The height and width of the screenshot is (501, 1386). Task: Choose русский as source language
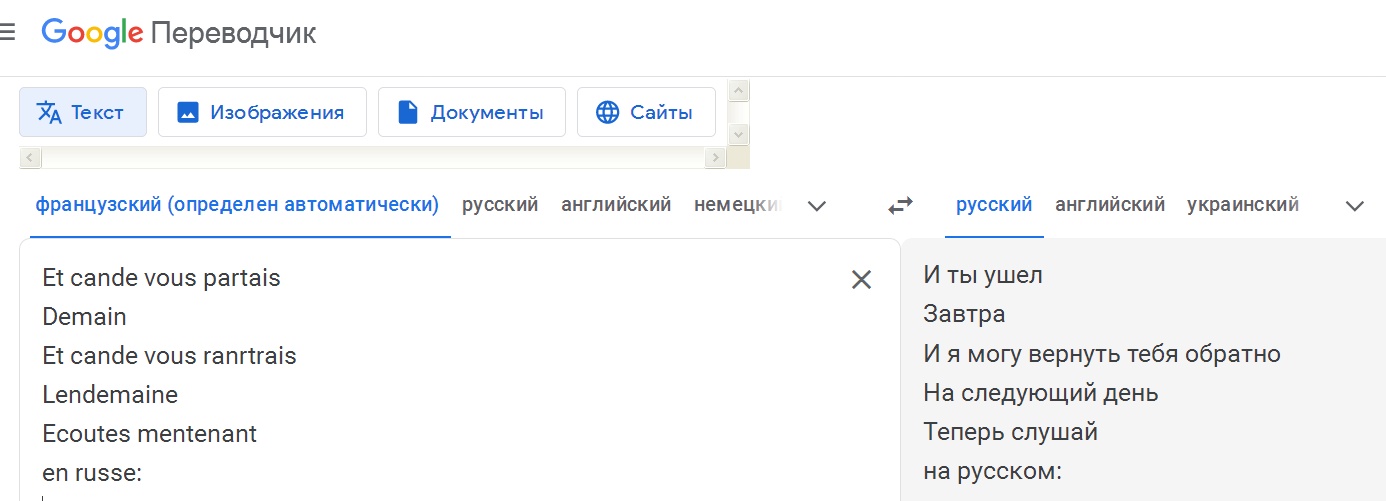(x=500, y=205)
